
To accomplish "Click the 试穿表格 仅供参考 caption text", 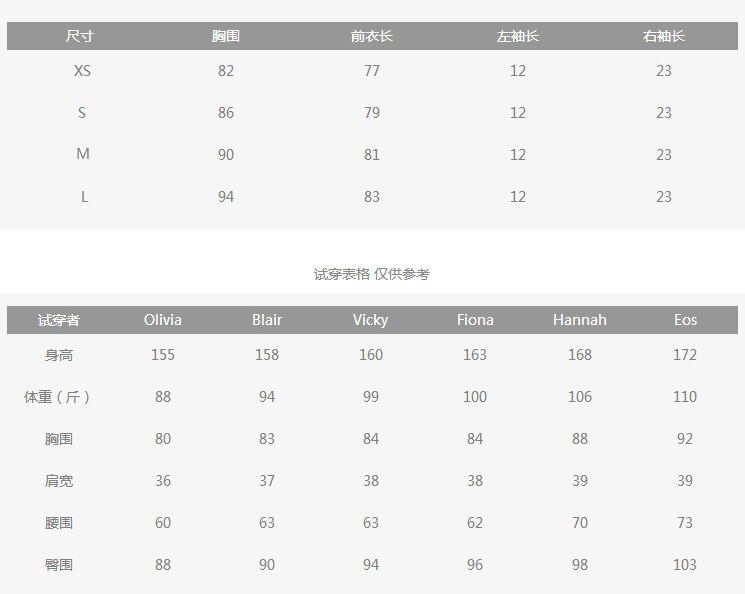I will click(372, 274).
